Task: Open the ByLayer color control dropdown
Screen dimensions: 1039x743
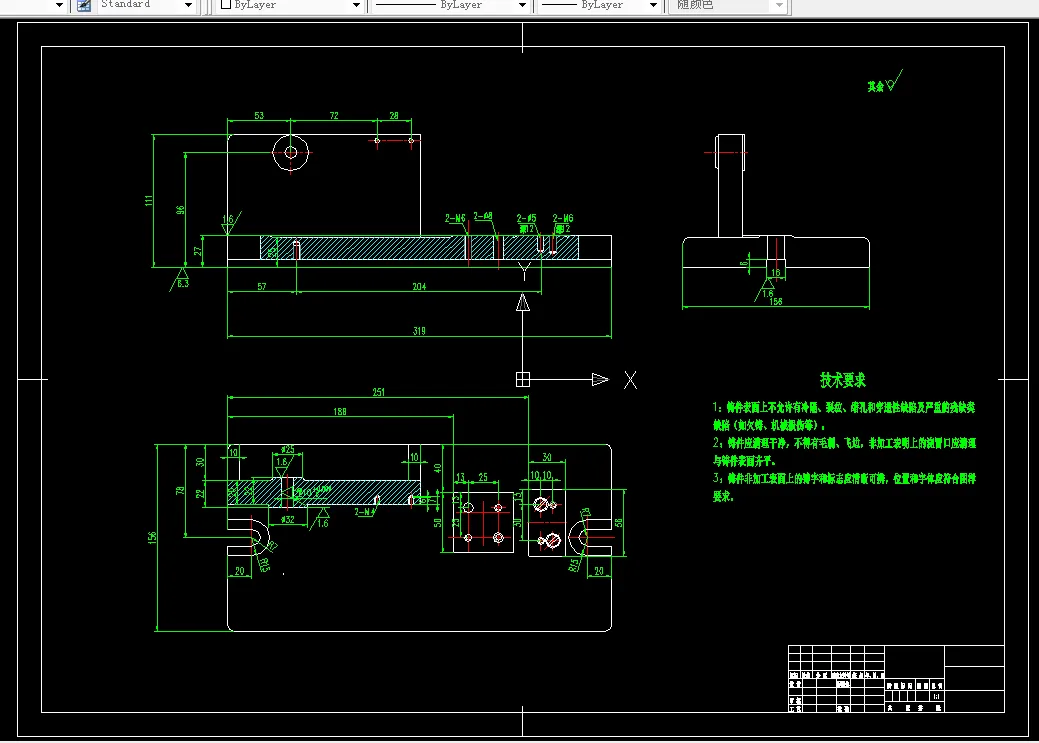Action: [356, 5]
